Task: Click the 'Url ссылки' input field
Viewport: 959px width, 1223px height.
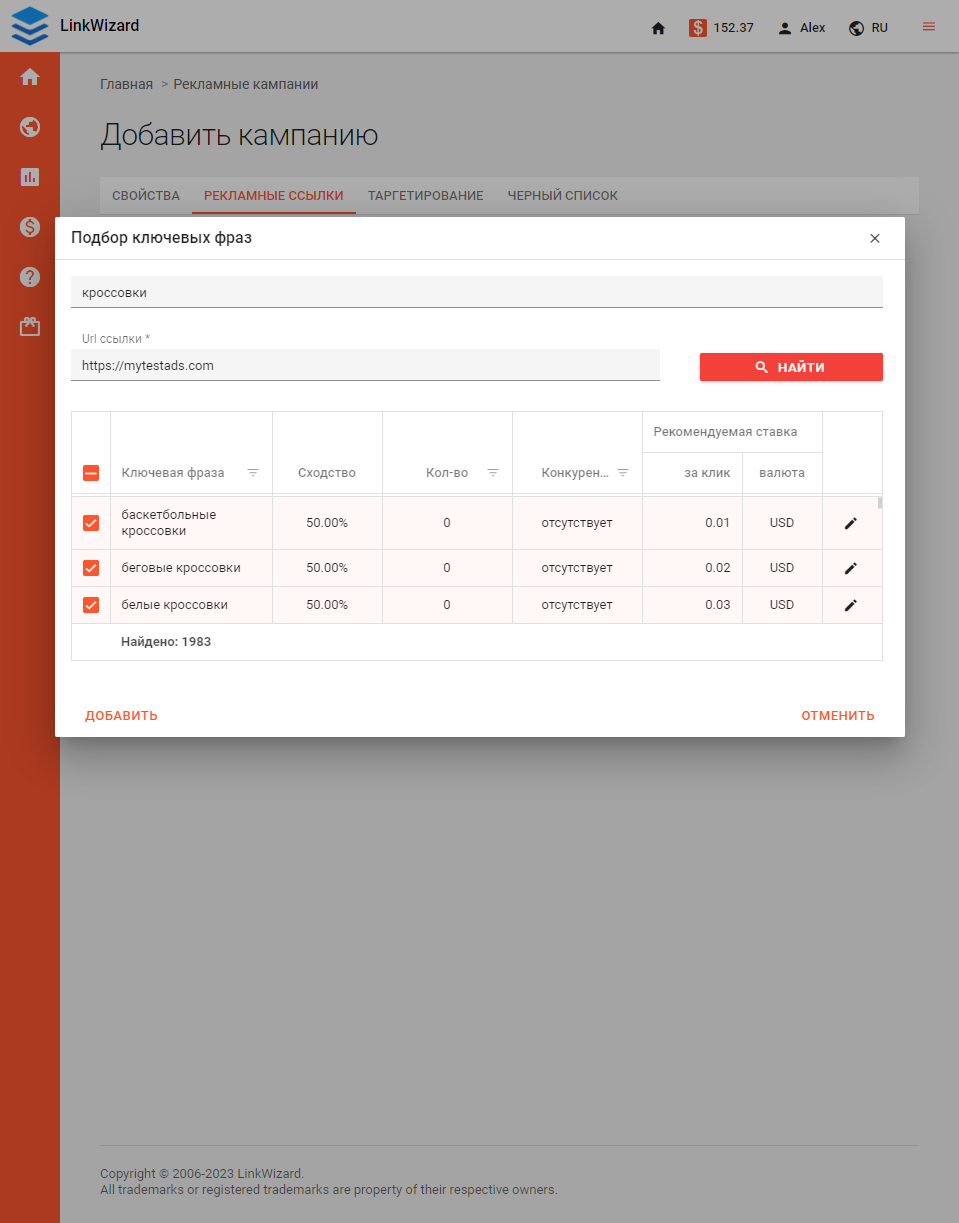Action: 365,365
